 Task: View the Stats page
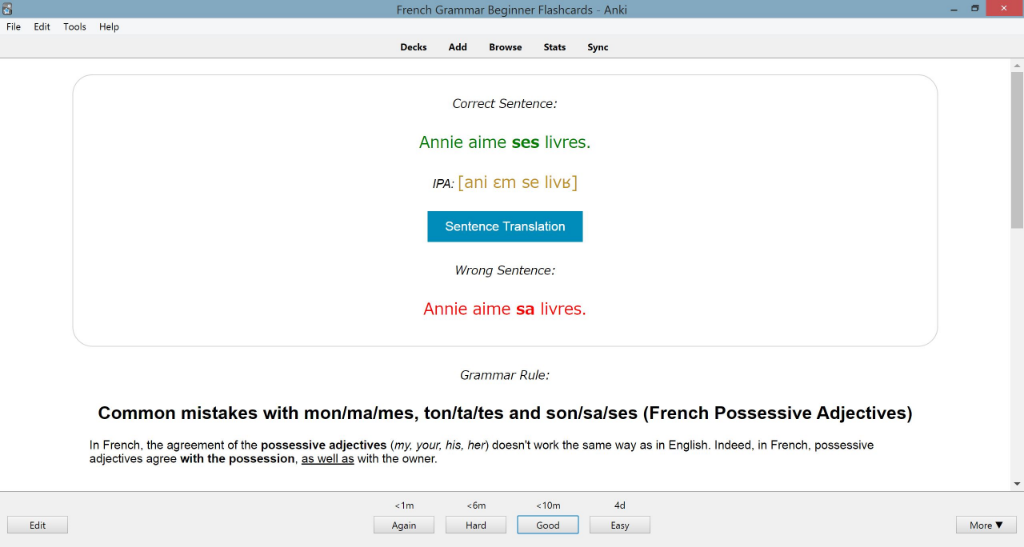[x=554, y=47]
